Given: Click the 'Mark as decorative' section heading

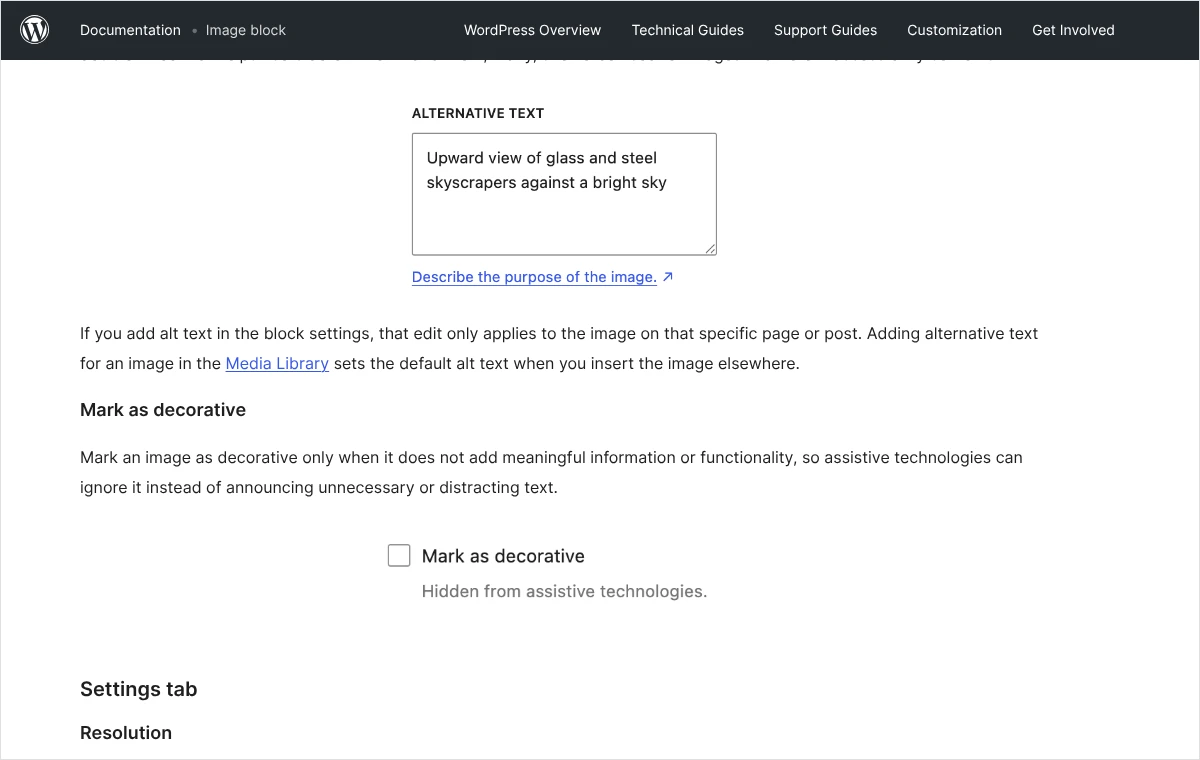Looking at the screenshot, I should 163,410.
